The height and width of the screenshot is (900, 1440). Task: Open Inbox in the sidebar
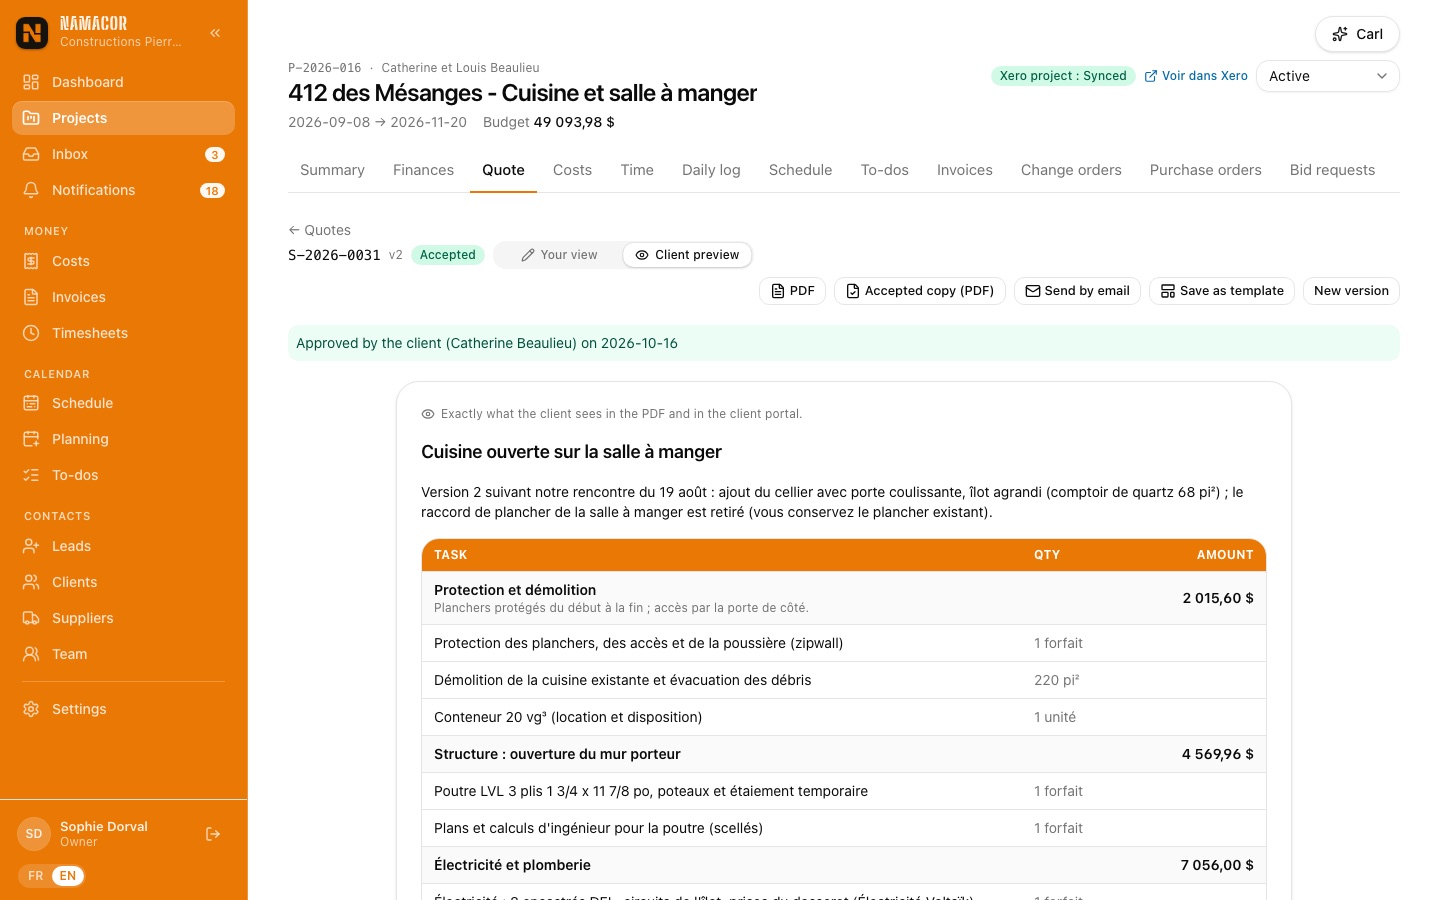point(123,154)
